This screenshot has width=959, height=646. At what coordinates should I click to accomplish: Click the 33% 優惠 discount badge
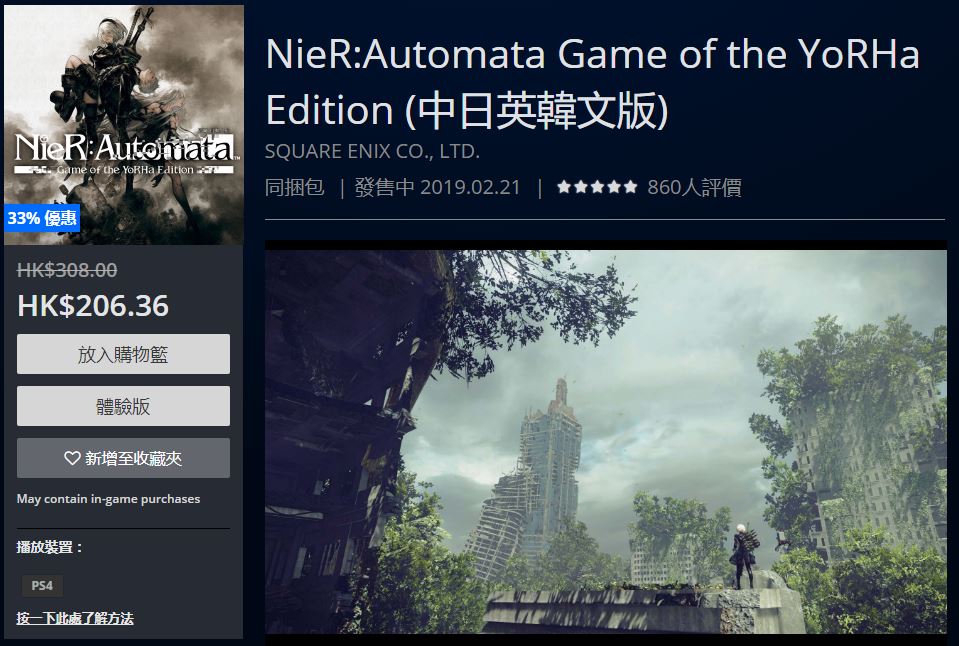[42, 218]
